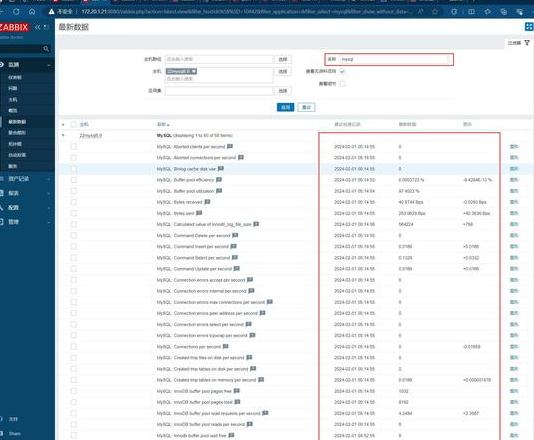Check the select-all checkbox in table header
Viewport: 534px width, 440px height.
tap(73, 124)
